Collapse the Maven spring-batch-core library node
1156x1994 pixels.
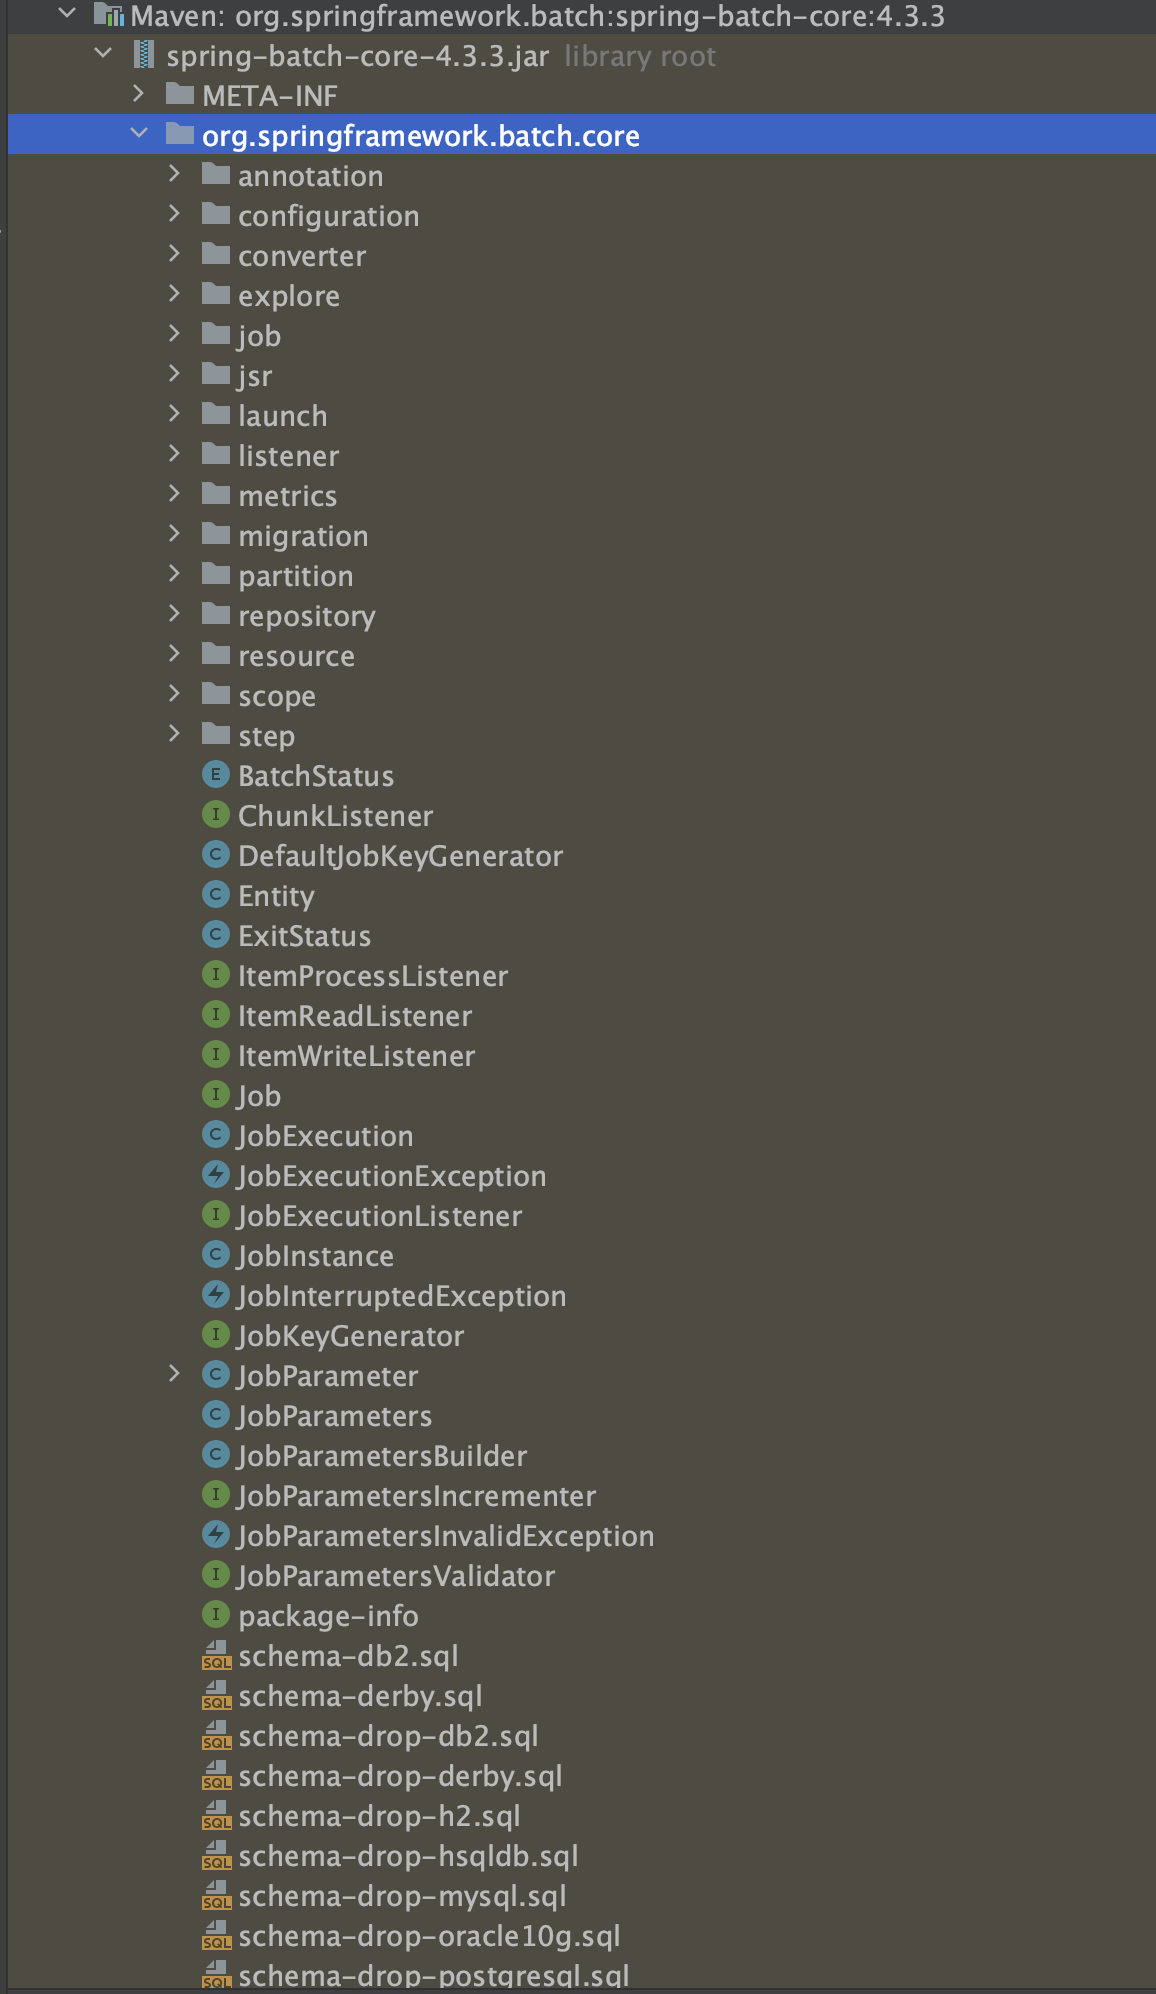[67, 14]
